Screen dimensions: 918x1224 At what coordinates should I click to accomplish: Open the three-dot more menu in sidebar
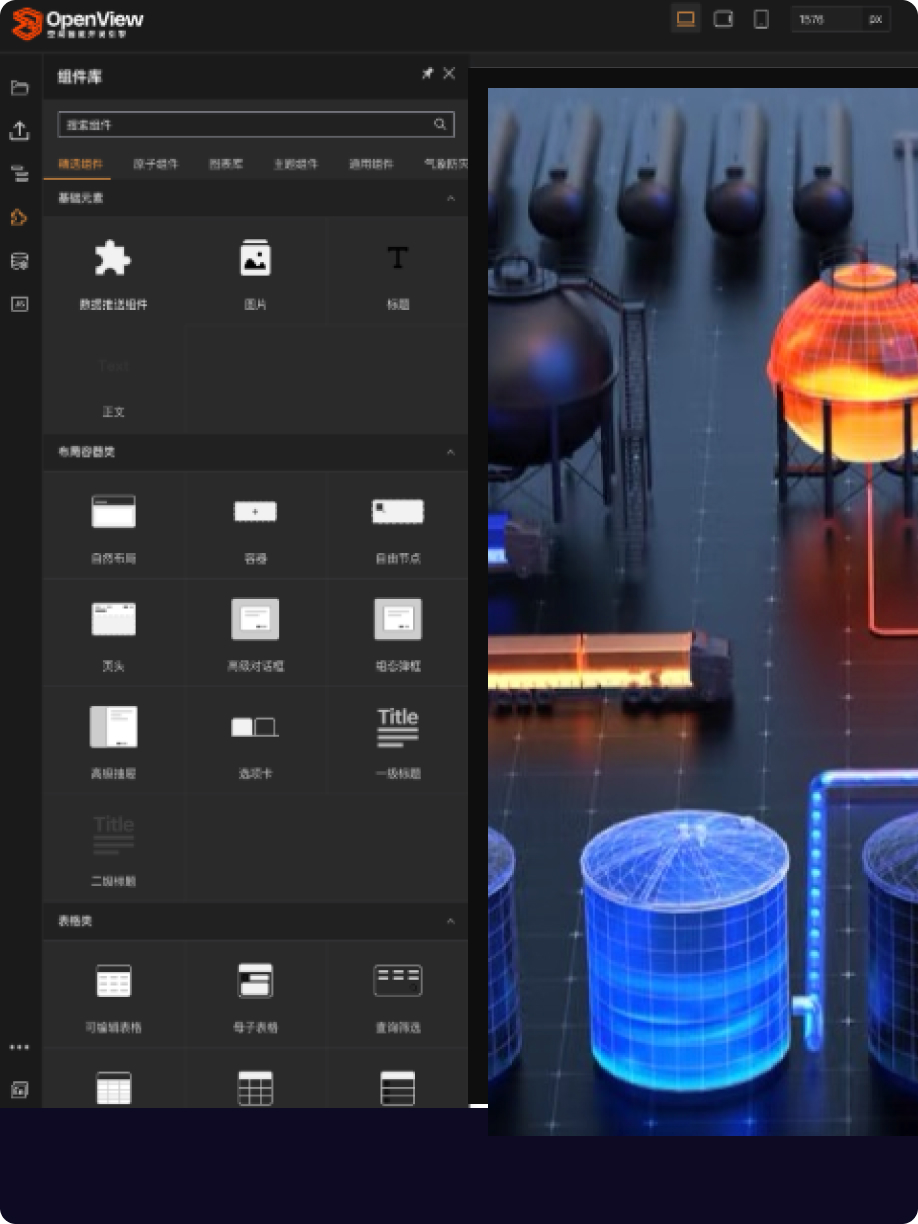(19, 1048)
